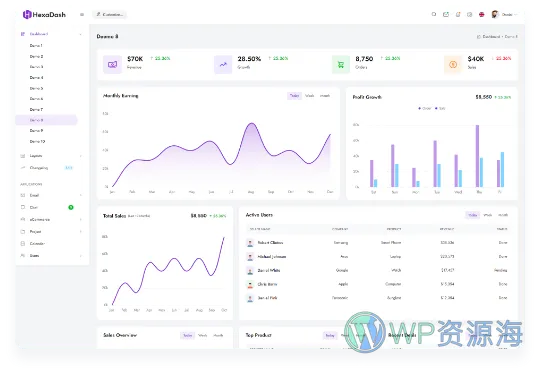
Task: Click the HexaDash logo
Action: (44, 14)
